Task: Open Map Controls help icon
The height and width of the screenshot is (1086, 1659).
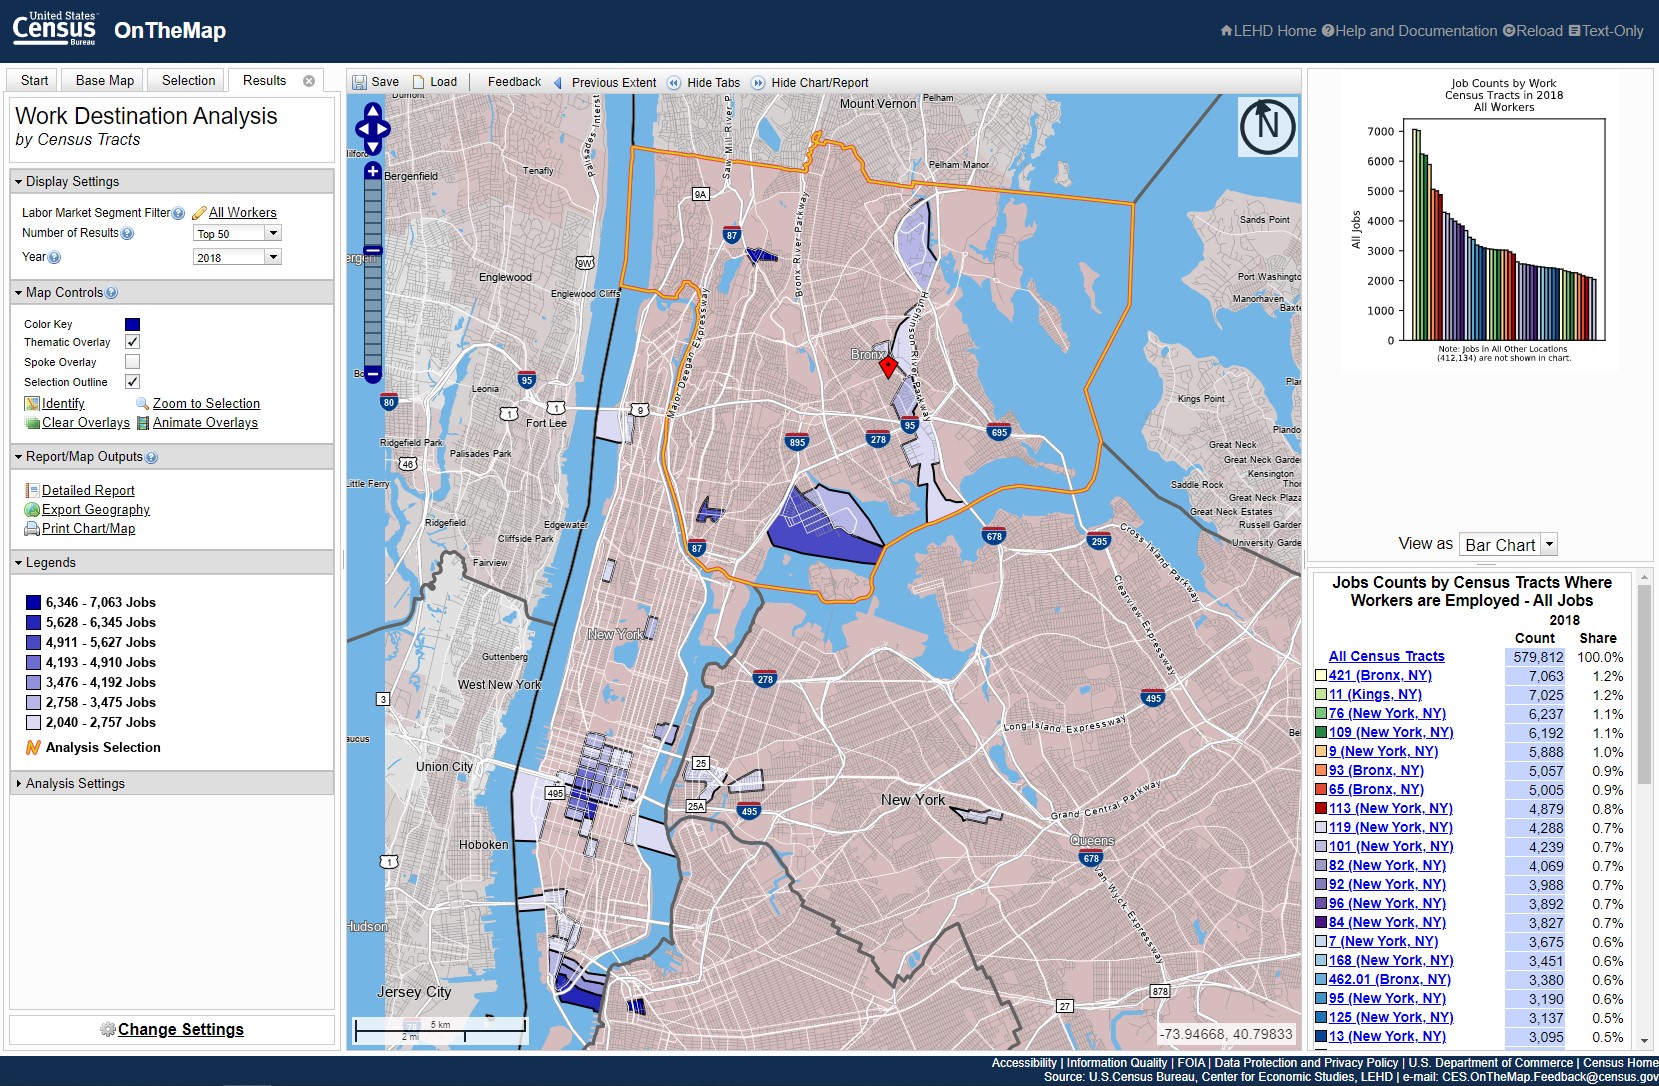Action: (111, 293)
